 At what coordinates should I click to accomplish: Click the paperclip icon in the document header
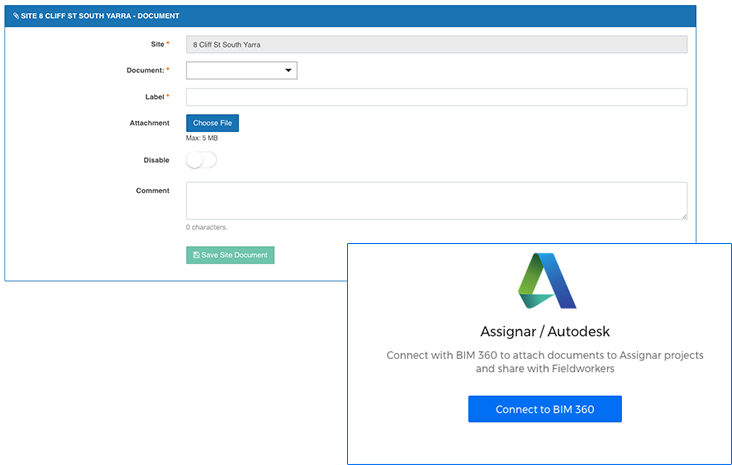coord(16,16)
